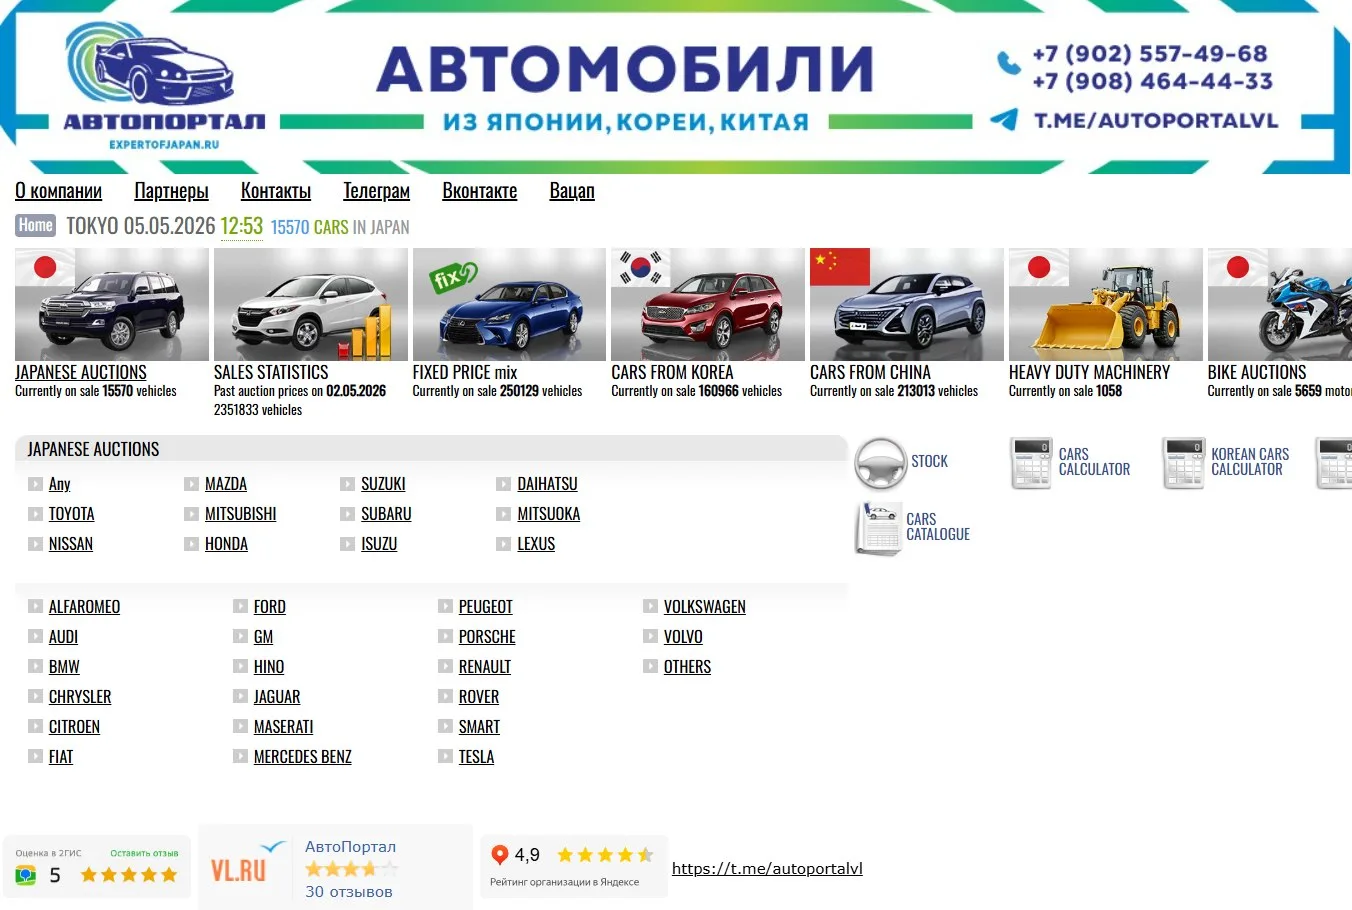
Task: Click the Yandex map pin rating icon
Action: 500,855
